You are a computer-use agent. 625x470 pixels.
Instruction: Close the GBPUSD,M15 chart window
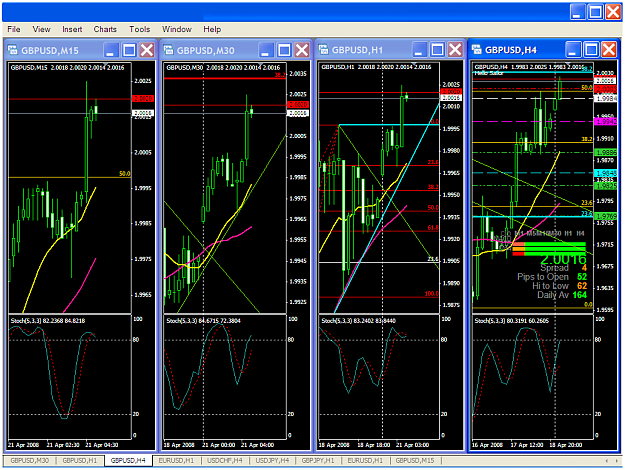point(147,50)
